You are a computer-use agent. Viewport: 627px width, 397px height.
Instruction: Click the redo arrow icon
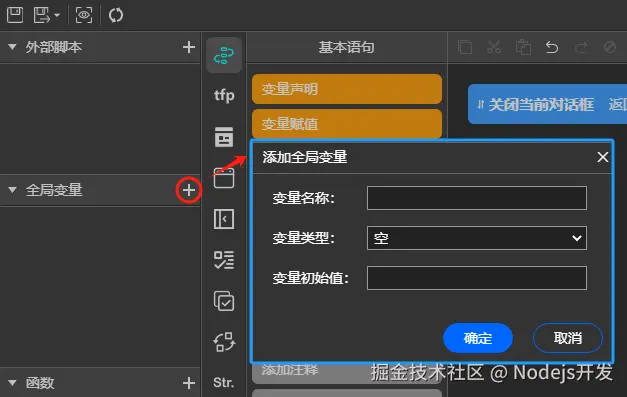pos(581,47)
